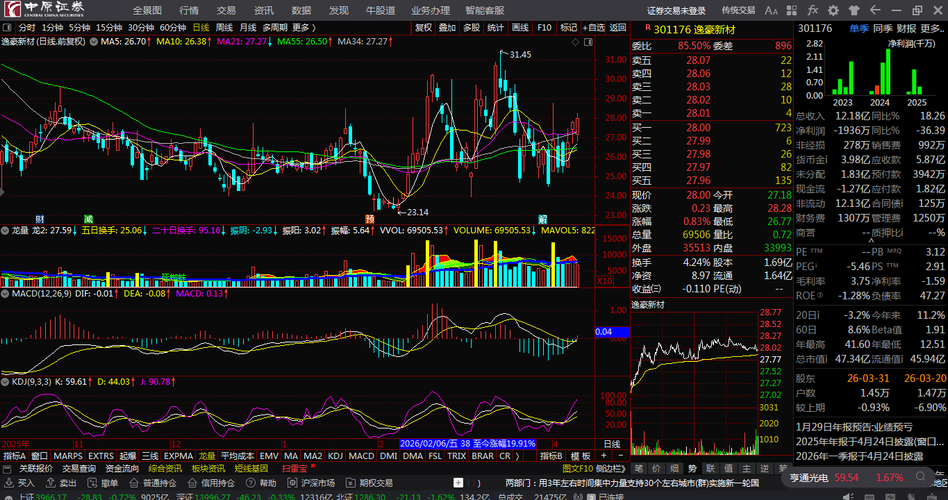Viewport: 948px width, 500px height.
Task: Click the +自选 add to watchlist button
Action: tap(594, 28)
